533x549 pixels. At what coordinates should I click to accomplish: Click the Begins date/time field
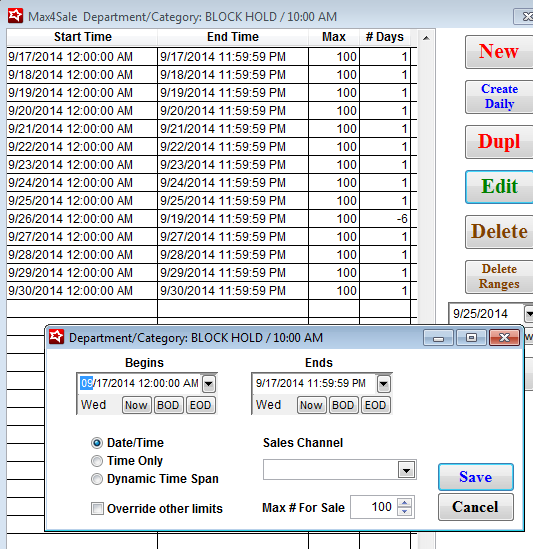click(x=139, y=383)
